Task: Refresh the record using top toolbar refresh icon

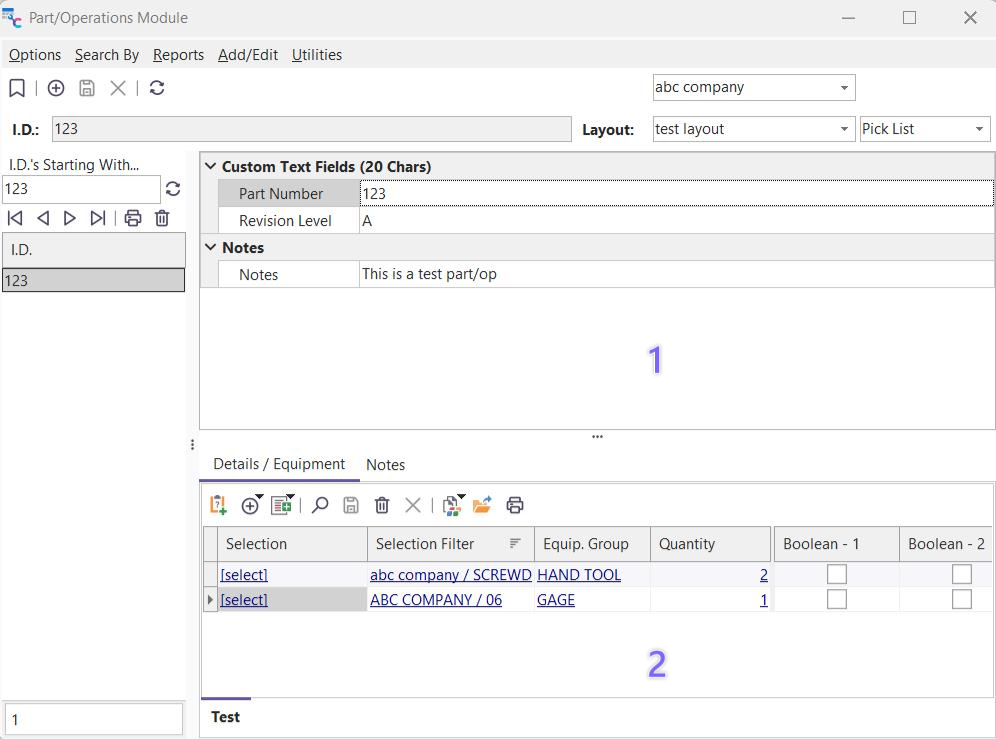Action: pos(157,88)
